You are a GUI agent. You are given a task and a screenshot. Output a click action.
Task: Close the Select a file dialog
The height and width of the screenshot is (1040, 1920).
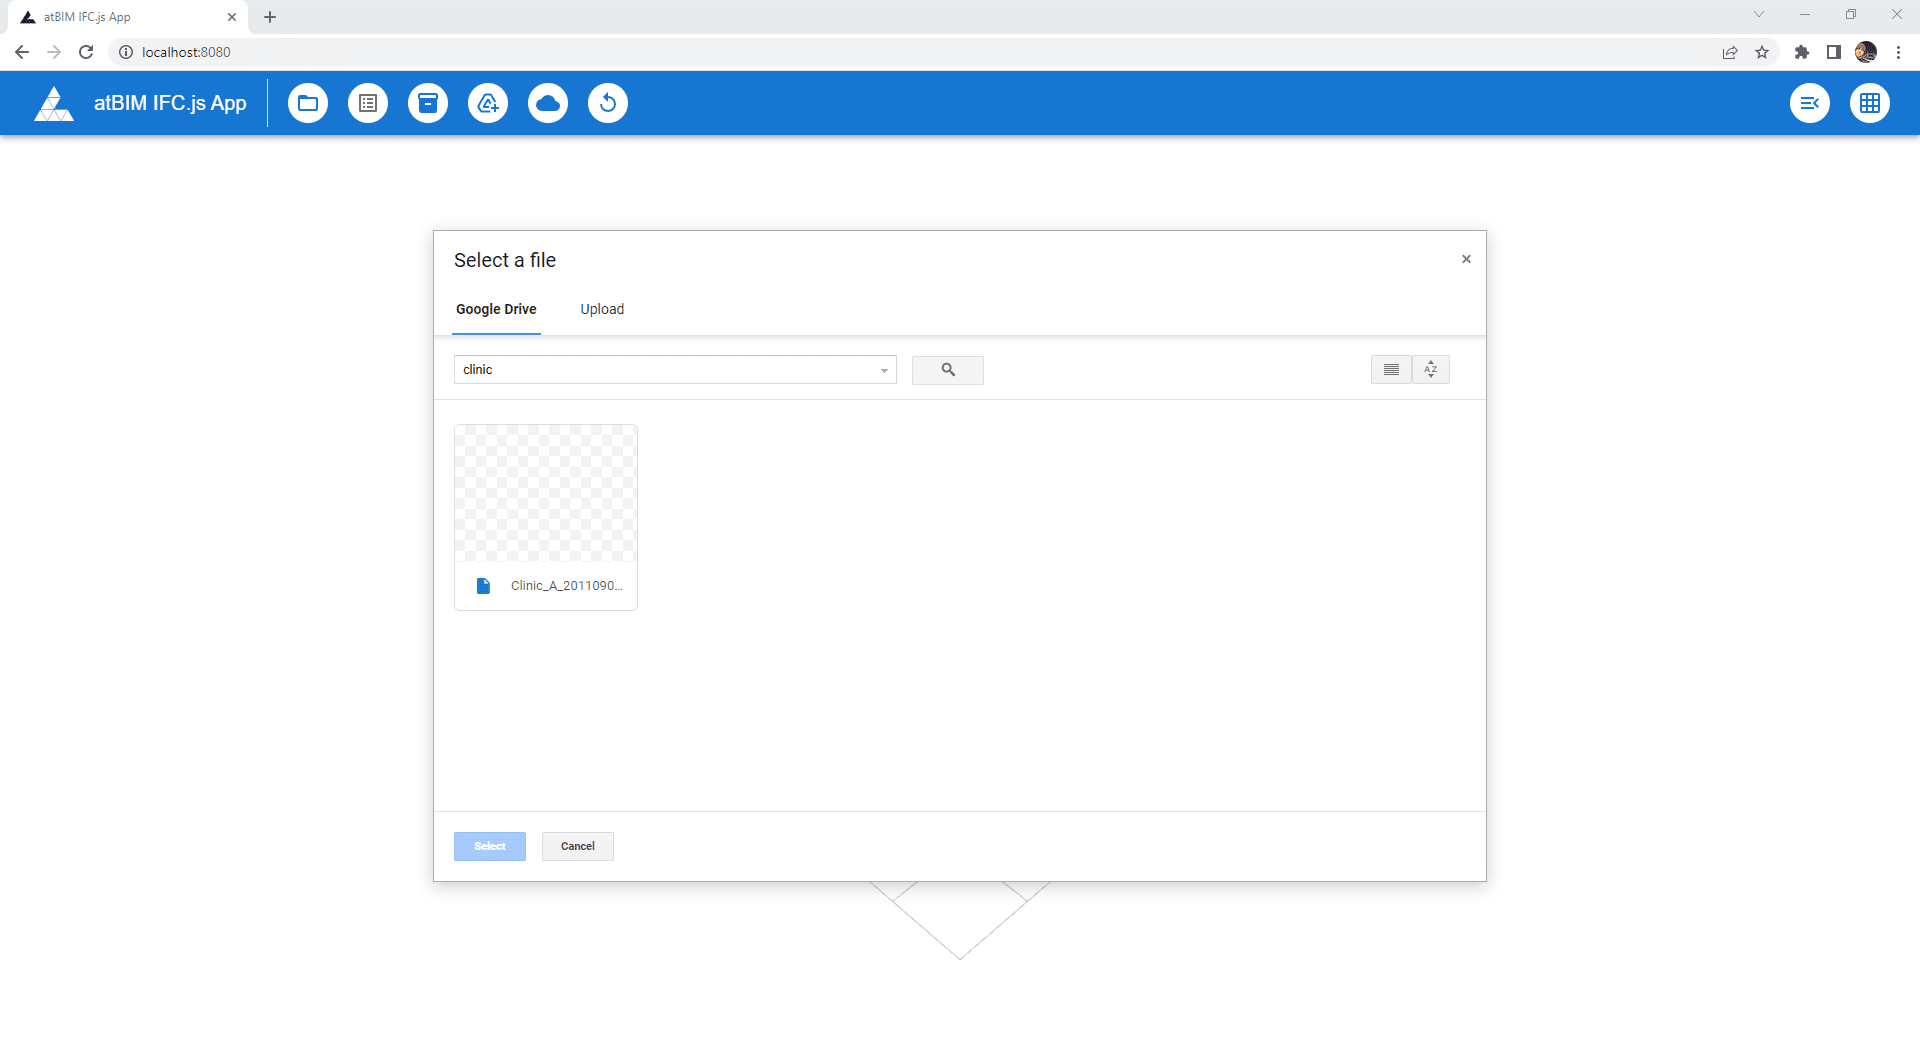click(x=1466, y=259)
